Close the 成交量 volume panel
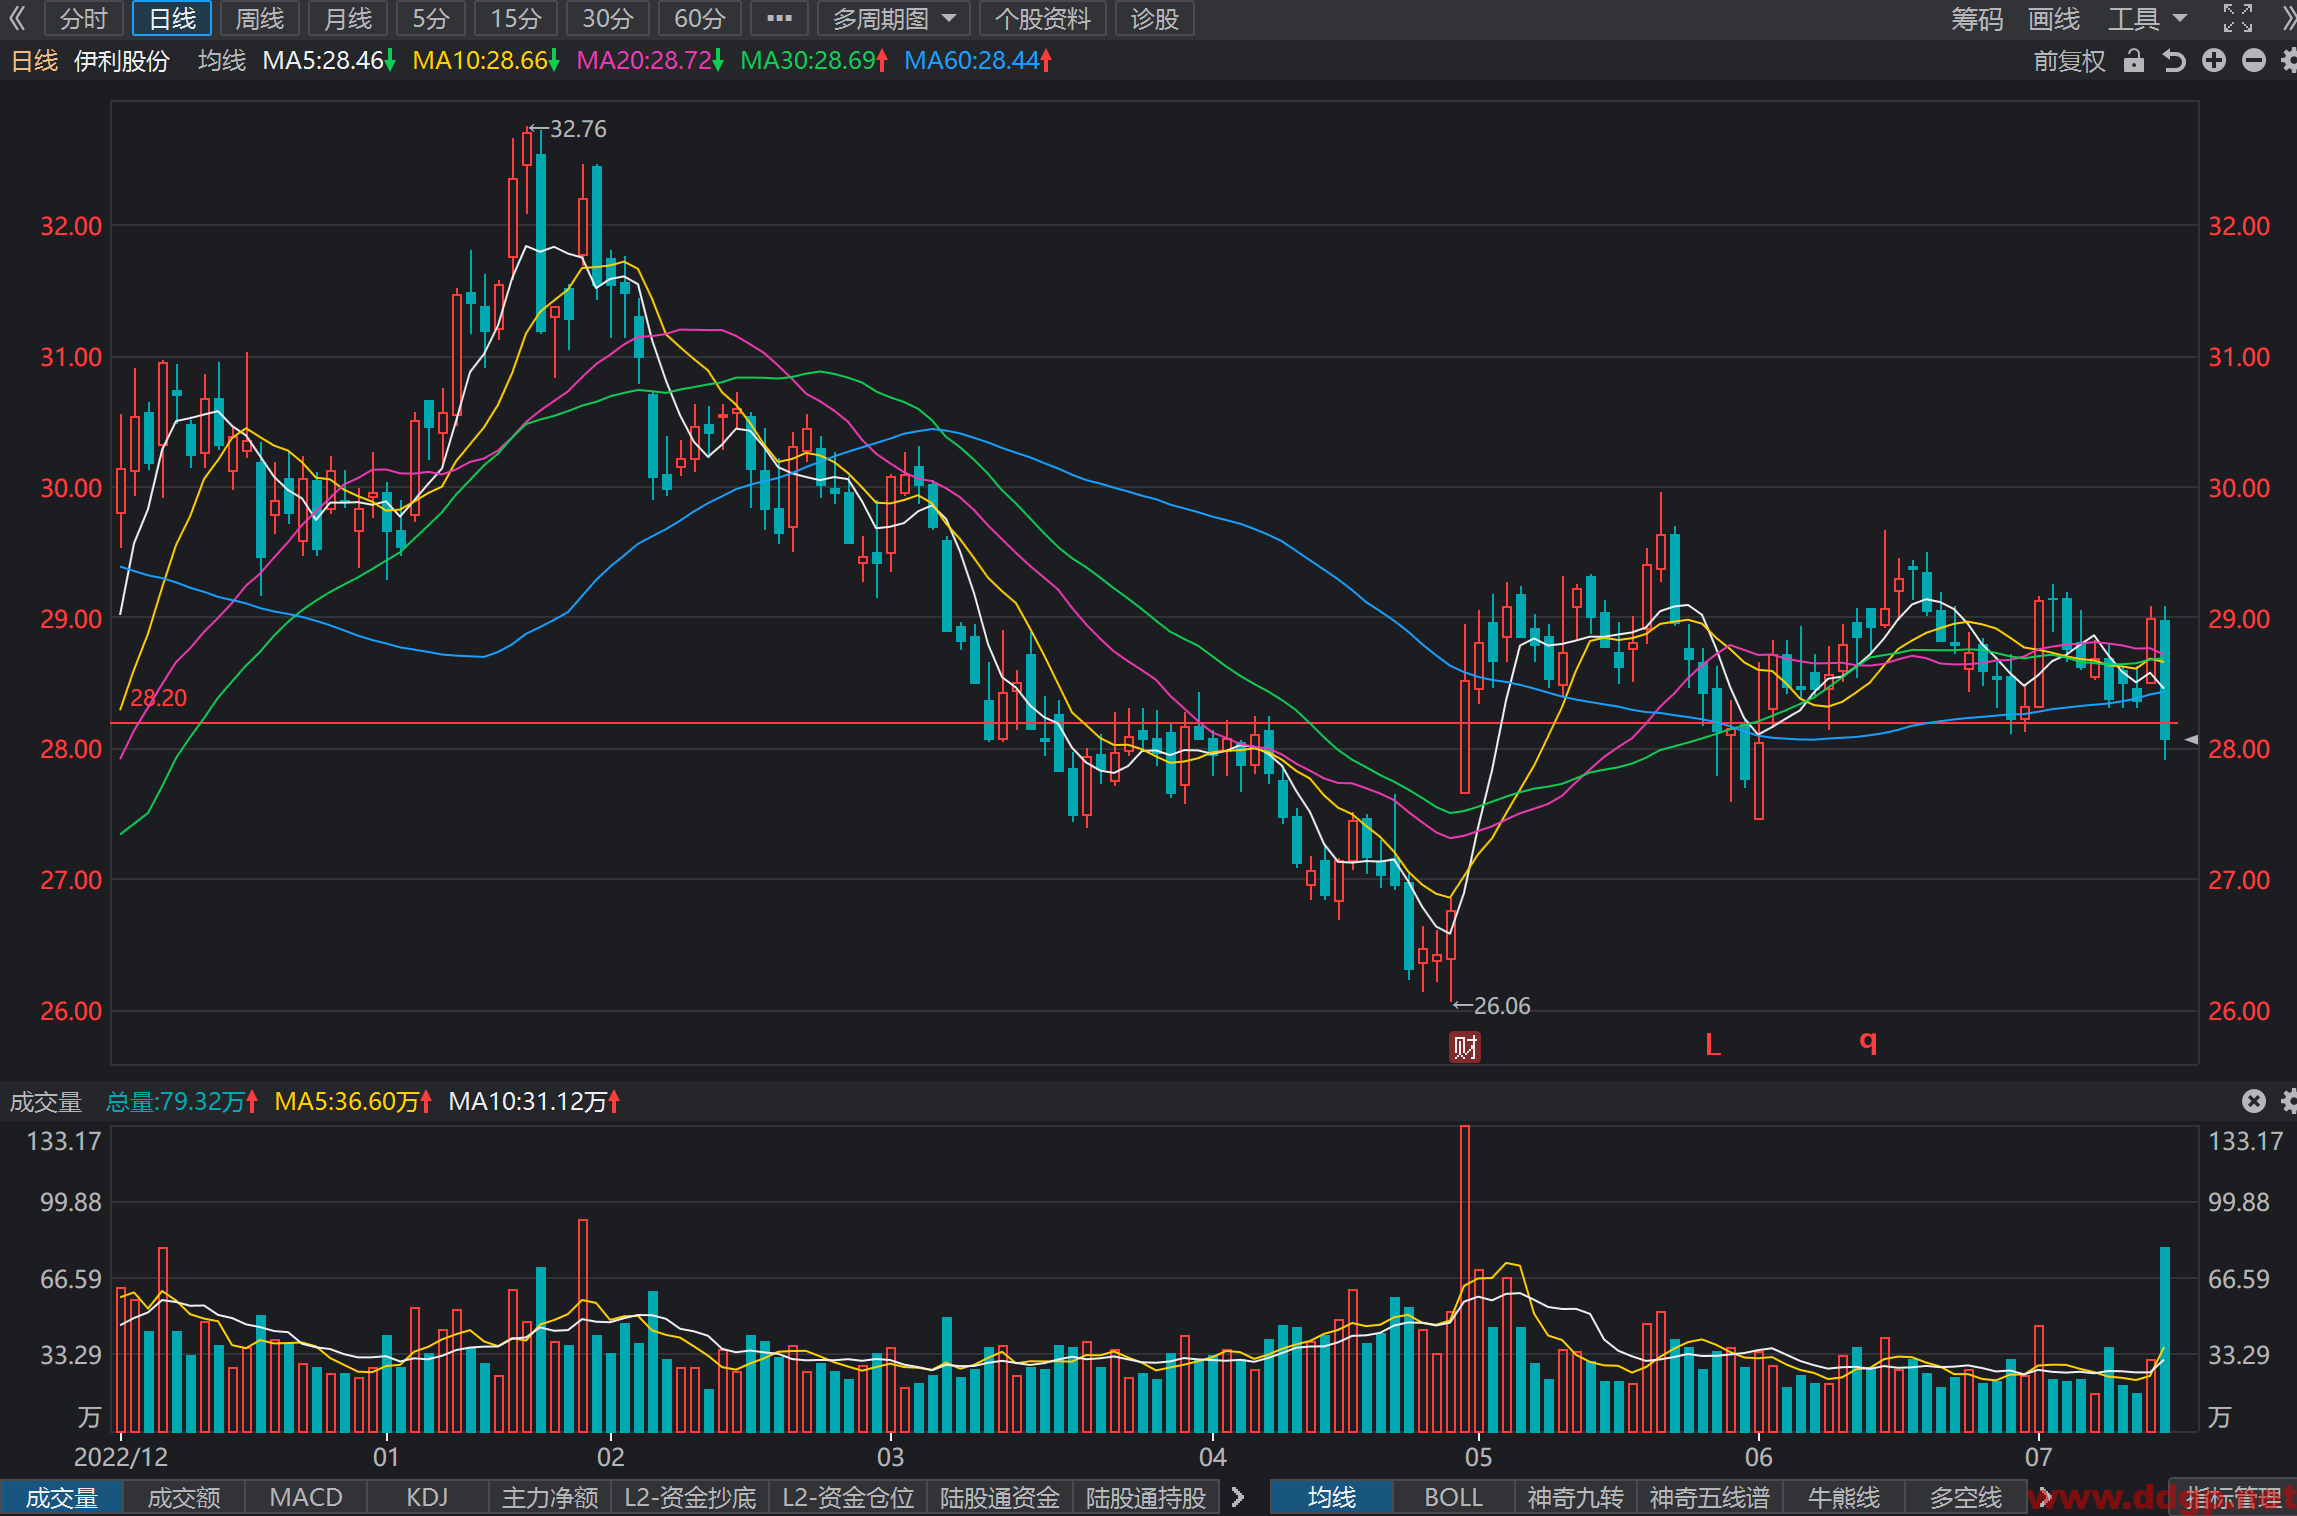 2253,1101
